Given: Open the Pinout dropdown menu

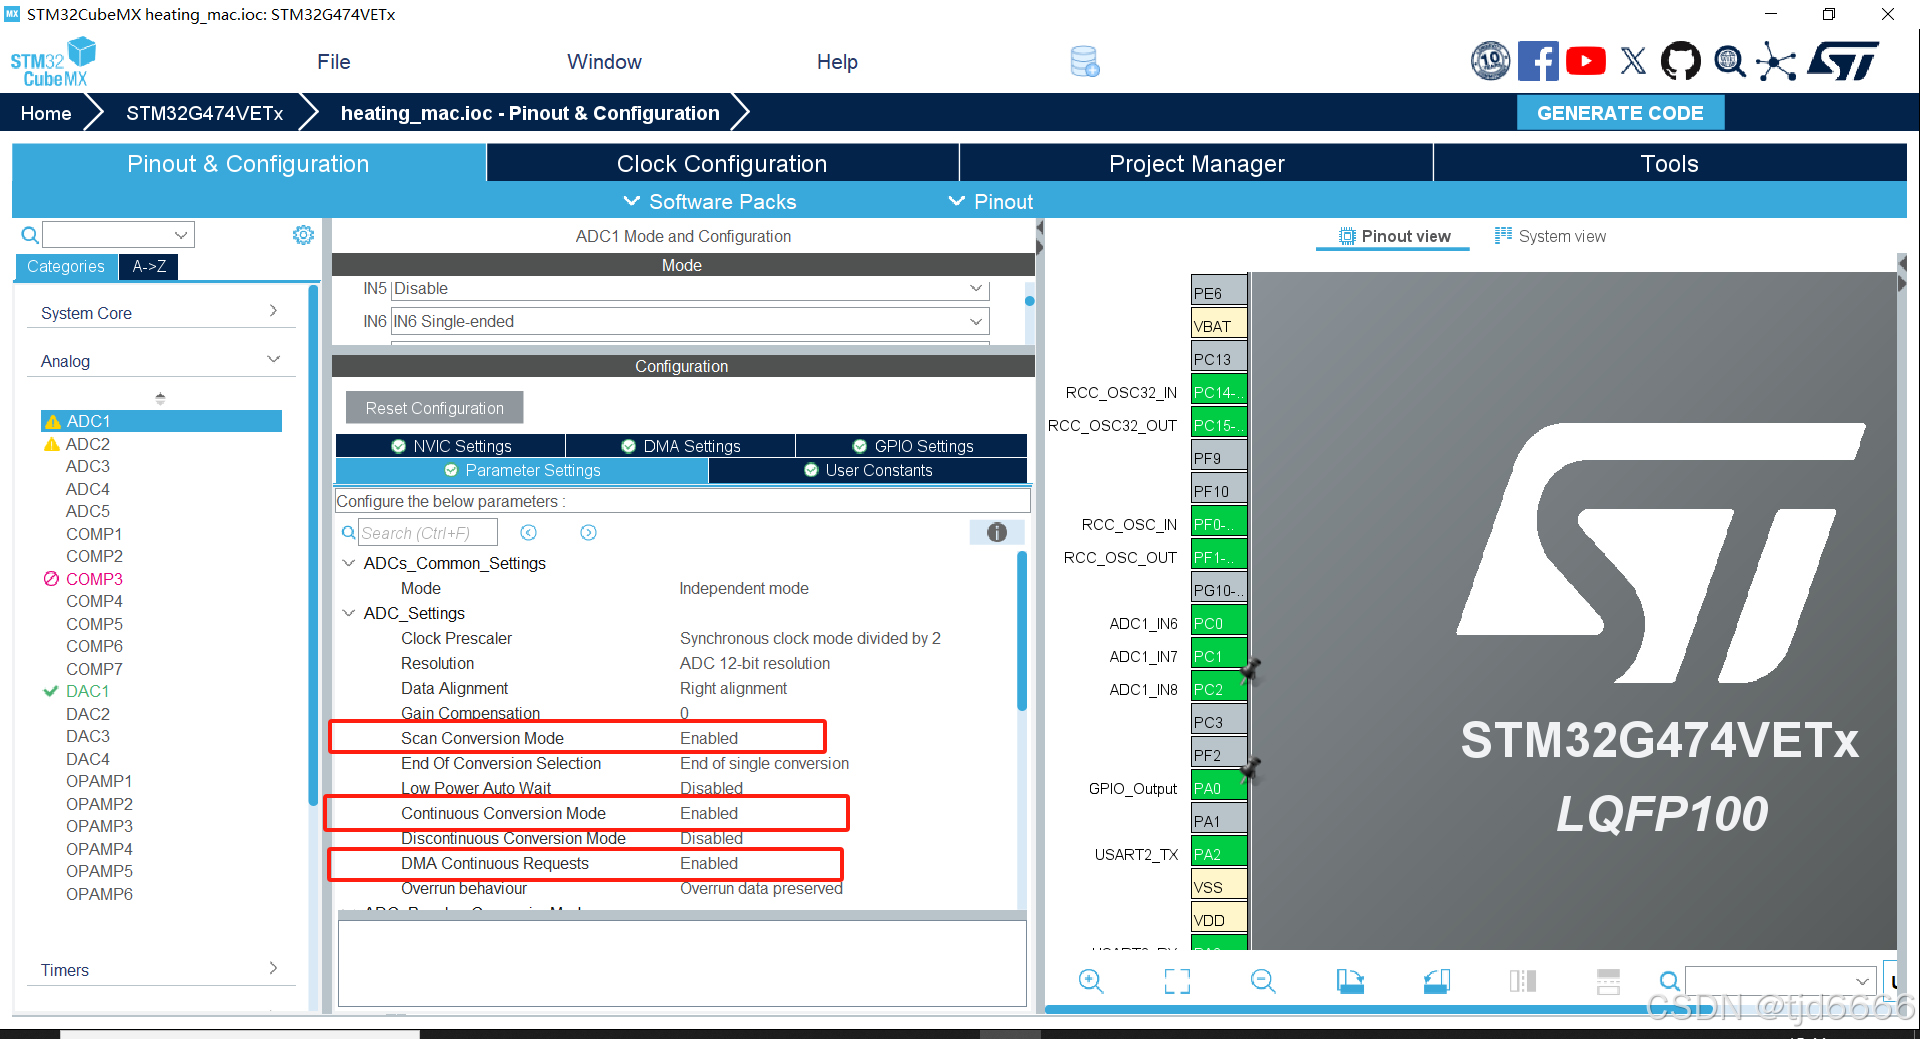Looking at the screenshot, I should [991, 202].
